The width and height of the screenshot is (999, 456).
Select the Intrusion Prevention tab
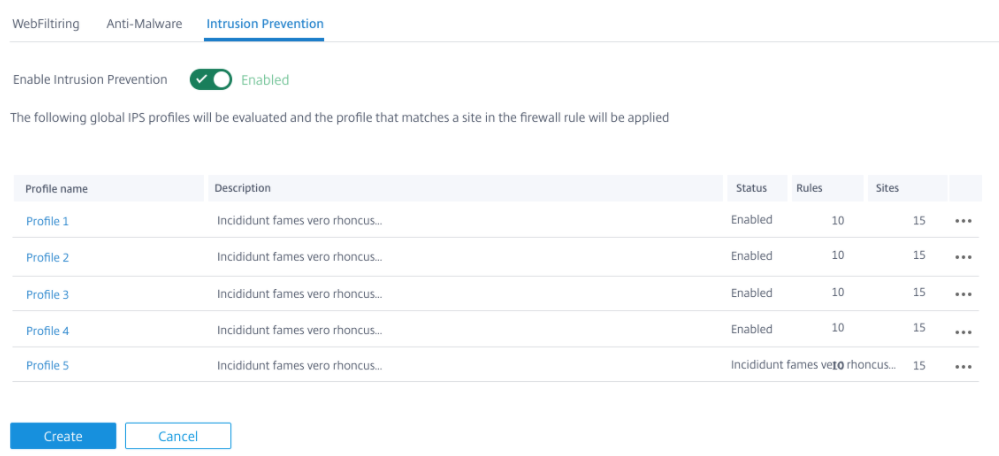264,24
